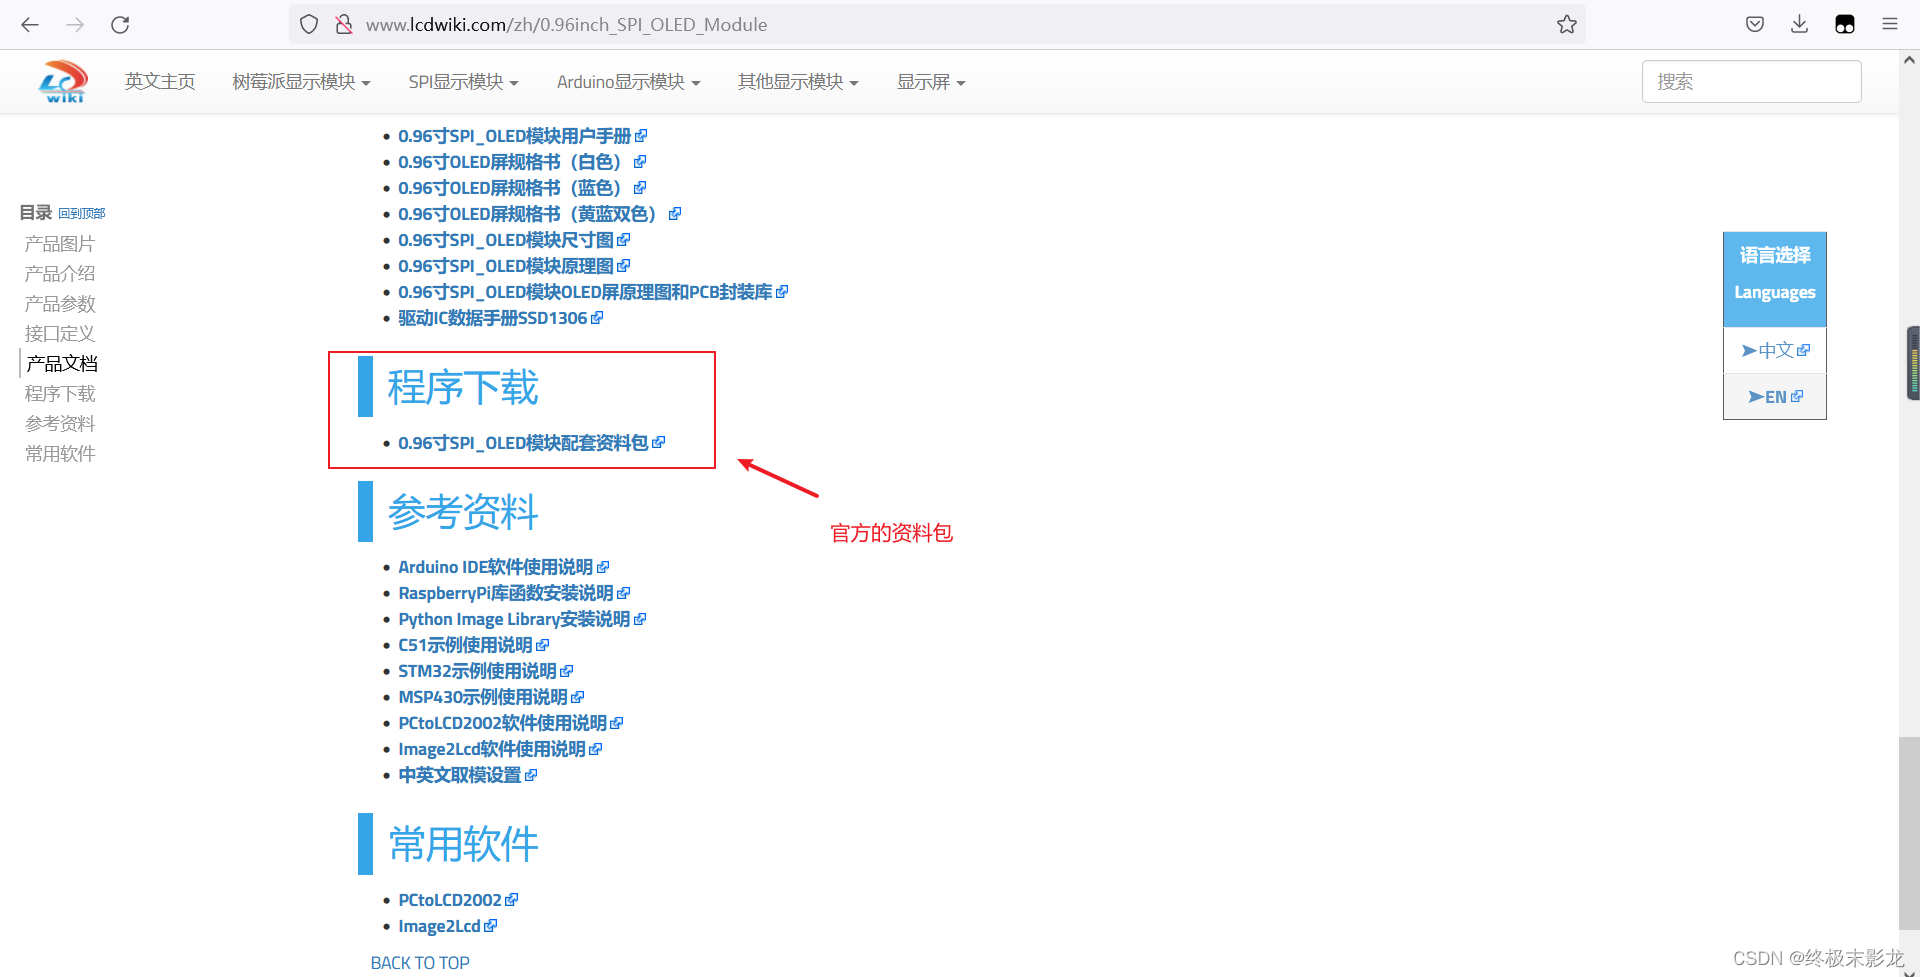Screen dimensions: 1920x977
Task: Expand the Arduino显示模块 dropdown
Action: (628, 82)
